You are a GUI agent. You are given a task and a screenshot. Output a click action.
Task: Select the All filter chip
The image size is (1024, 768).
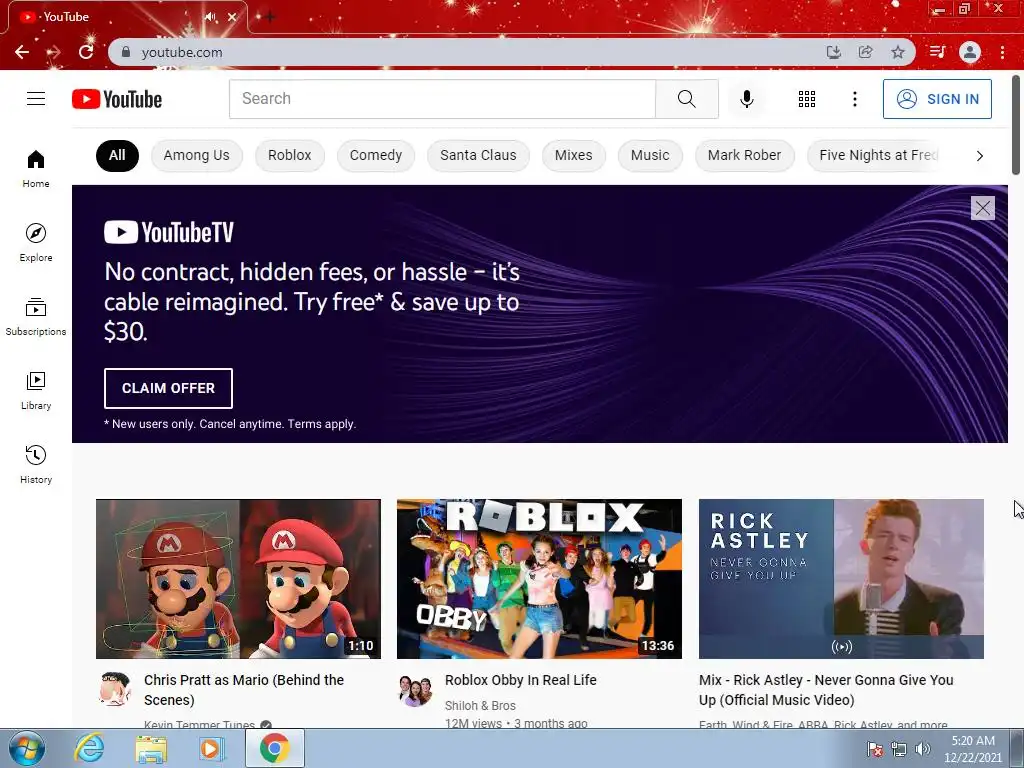[x=117, y=155]
